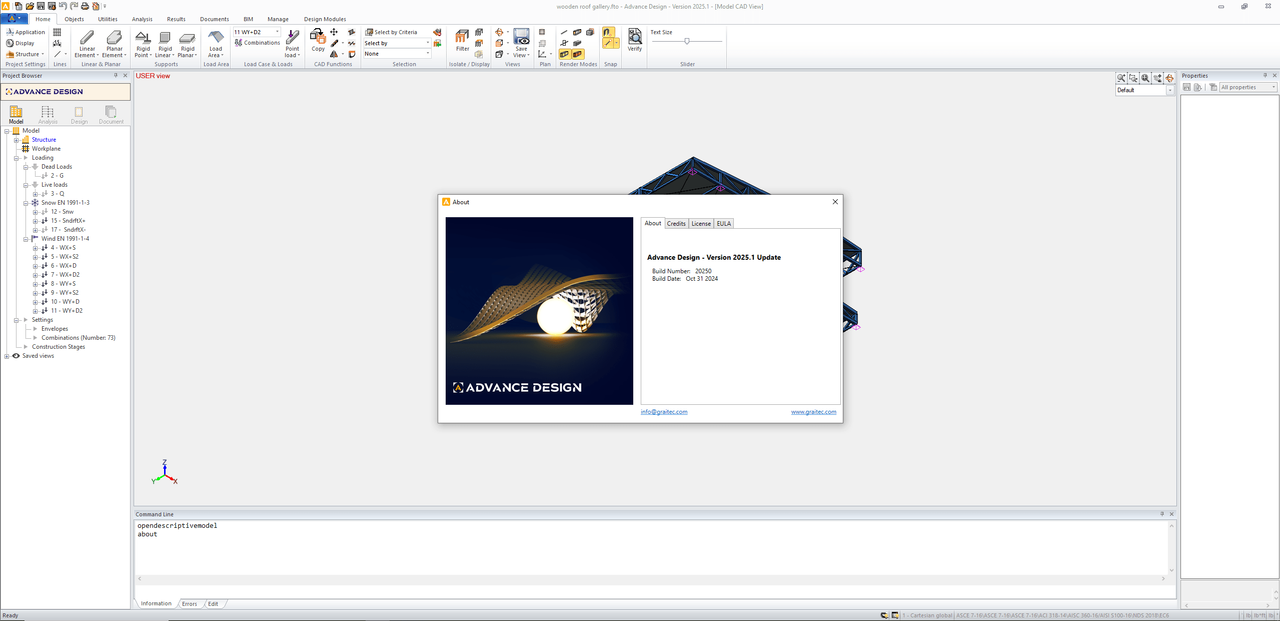This screenshot has height=621, width=1280.
Task: Click the Point load tool
Action: tap(292, 44)
